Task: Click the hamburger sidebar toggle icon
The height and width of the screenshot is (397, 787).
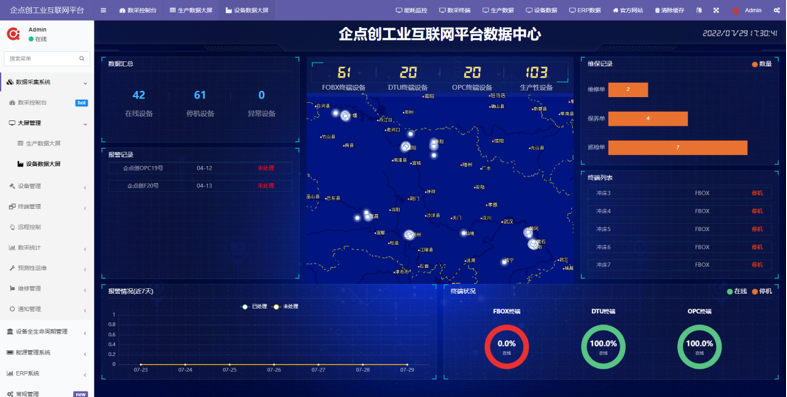Action: 103,10
